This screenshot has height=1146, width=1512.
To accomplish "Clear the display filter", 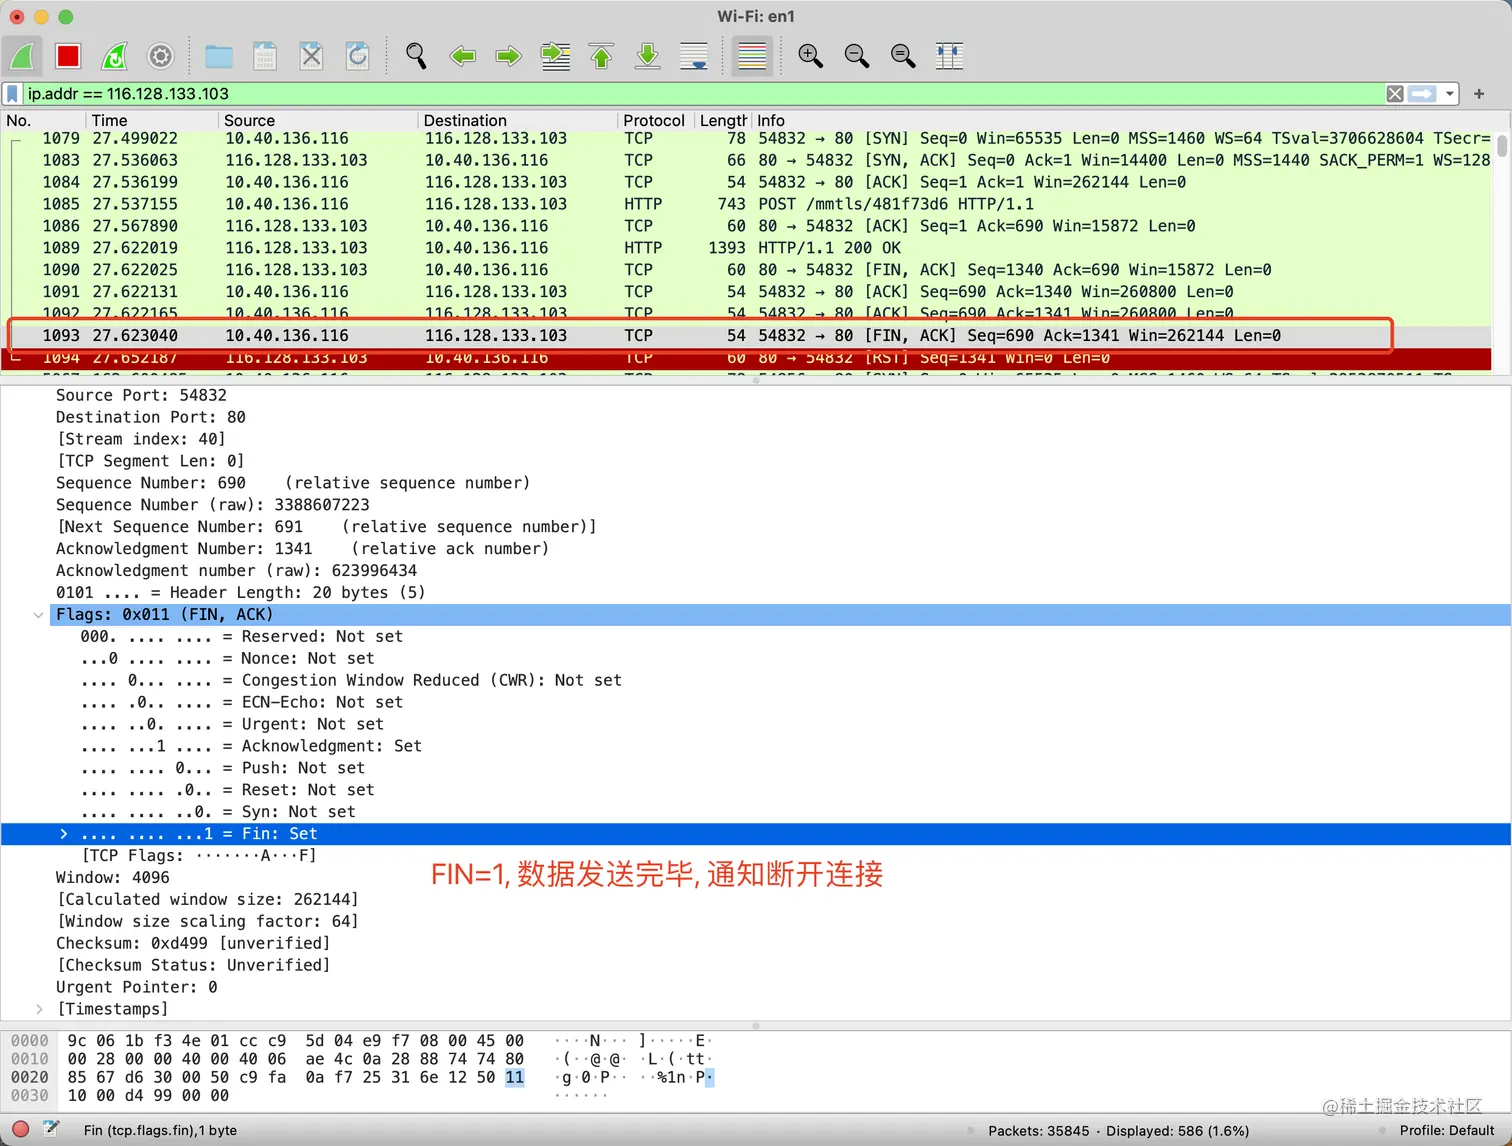I will [x=1395, y=94].
